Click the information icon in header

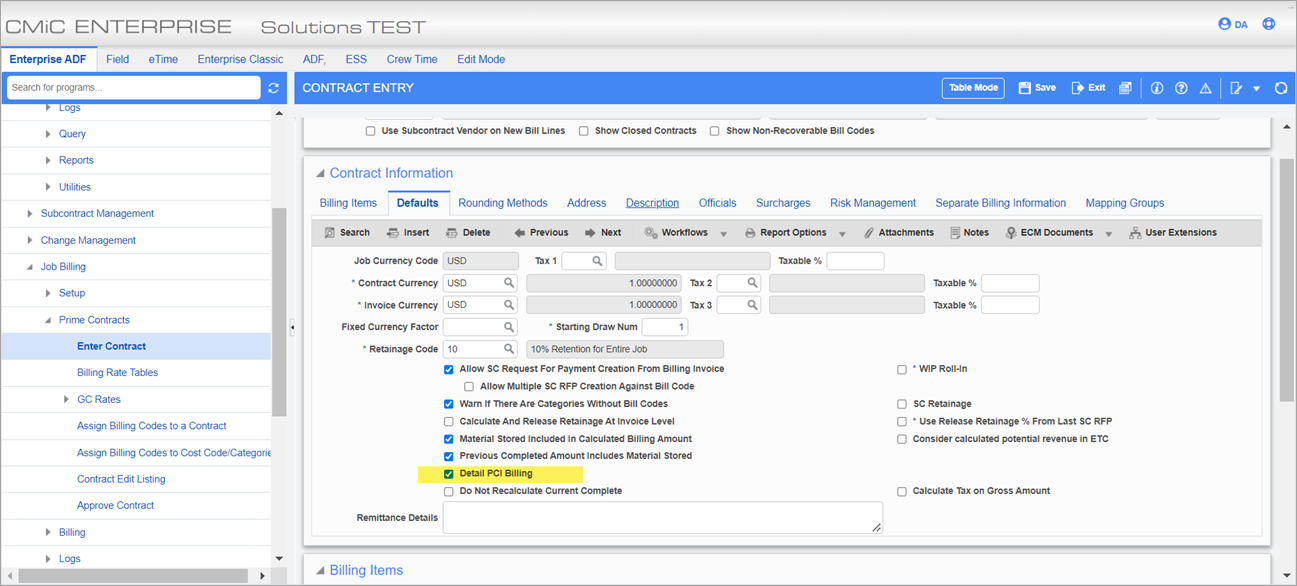tap(1157, 88)
